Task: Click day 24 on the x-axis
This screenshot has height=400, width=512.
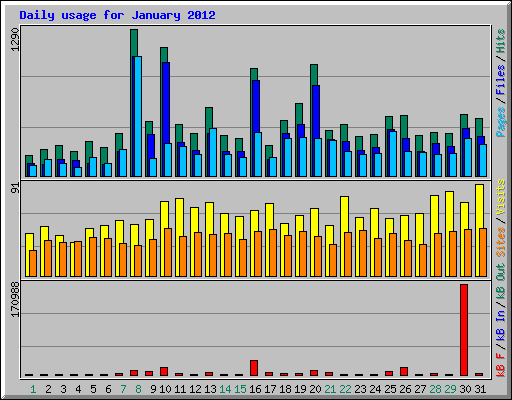Action: coord(375,389)
